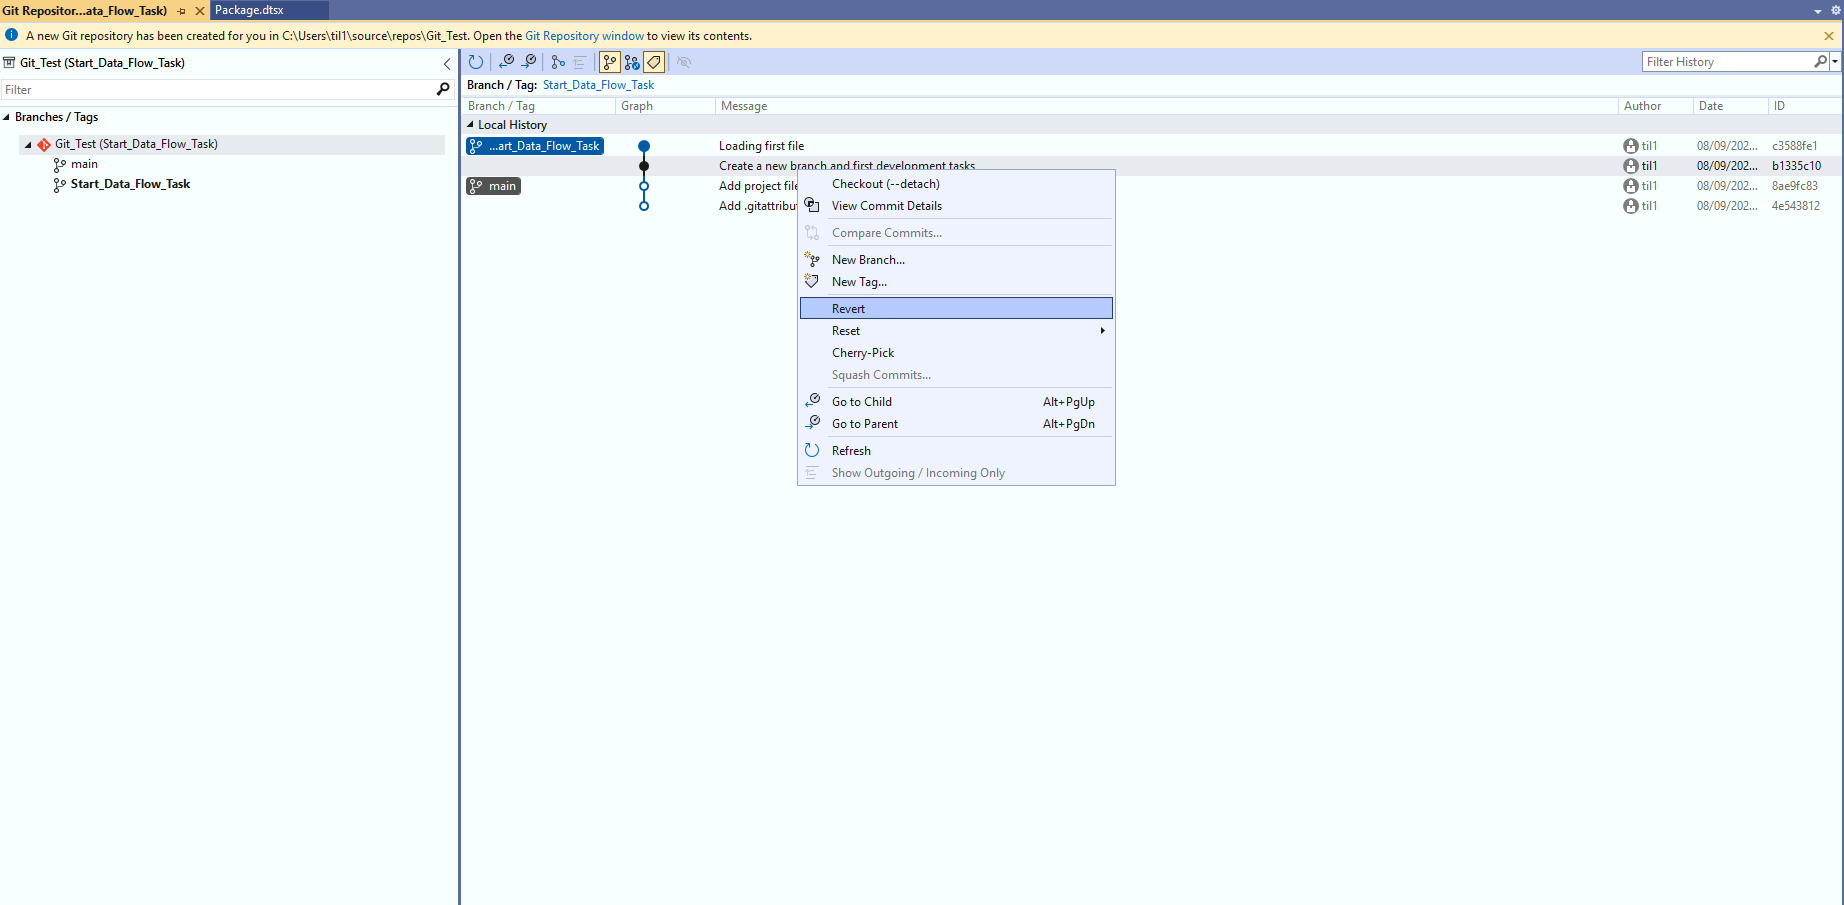Click the branch Filter input on the left
Screen dimensions: 1844x905
217,90
